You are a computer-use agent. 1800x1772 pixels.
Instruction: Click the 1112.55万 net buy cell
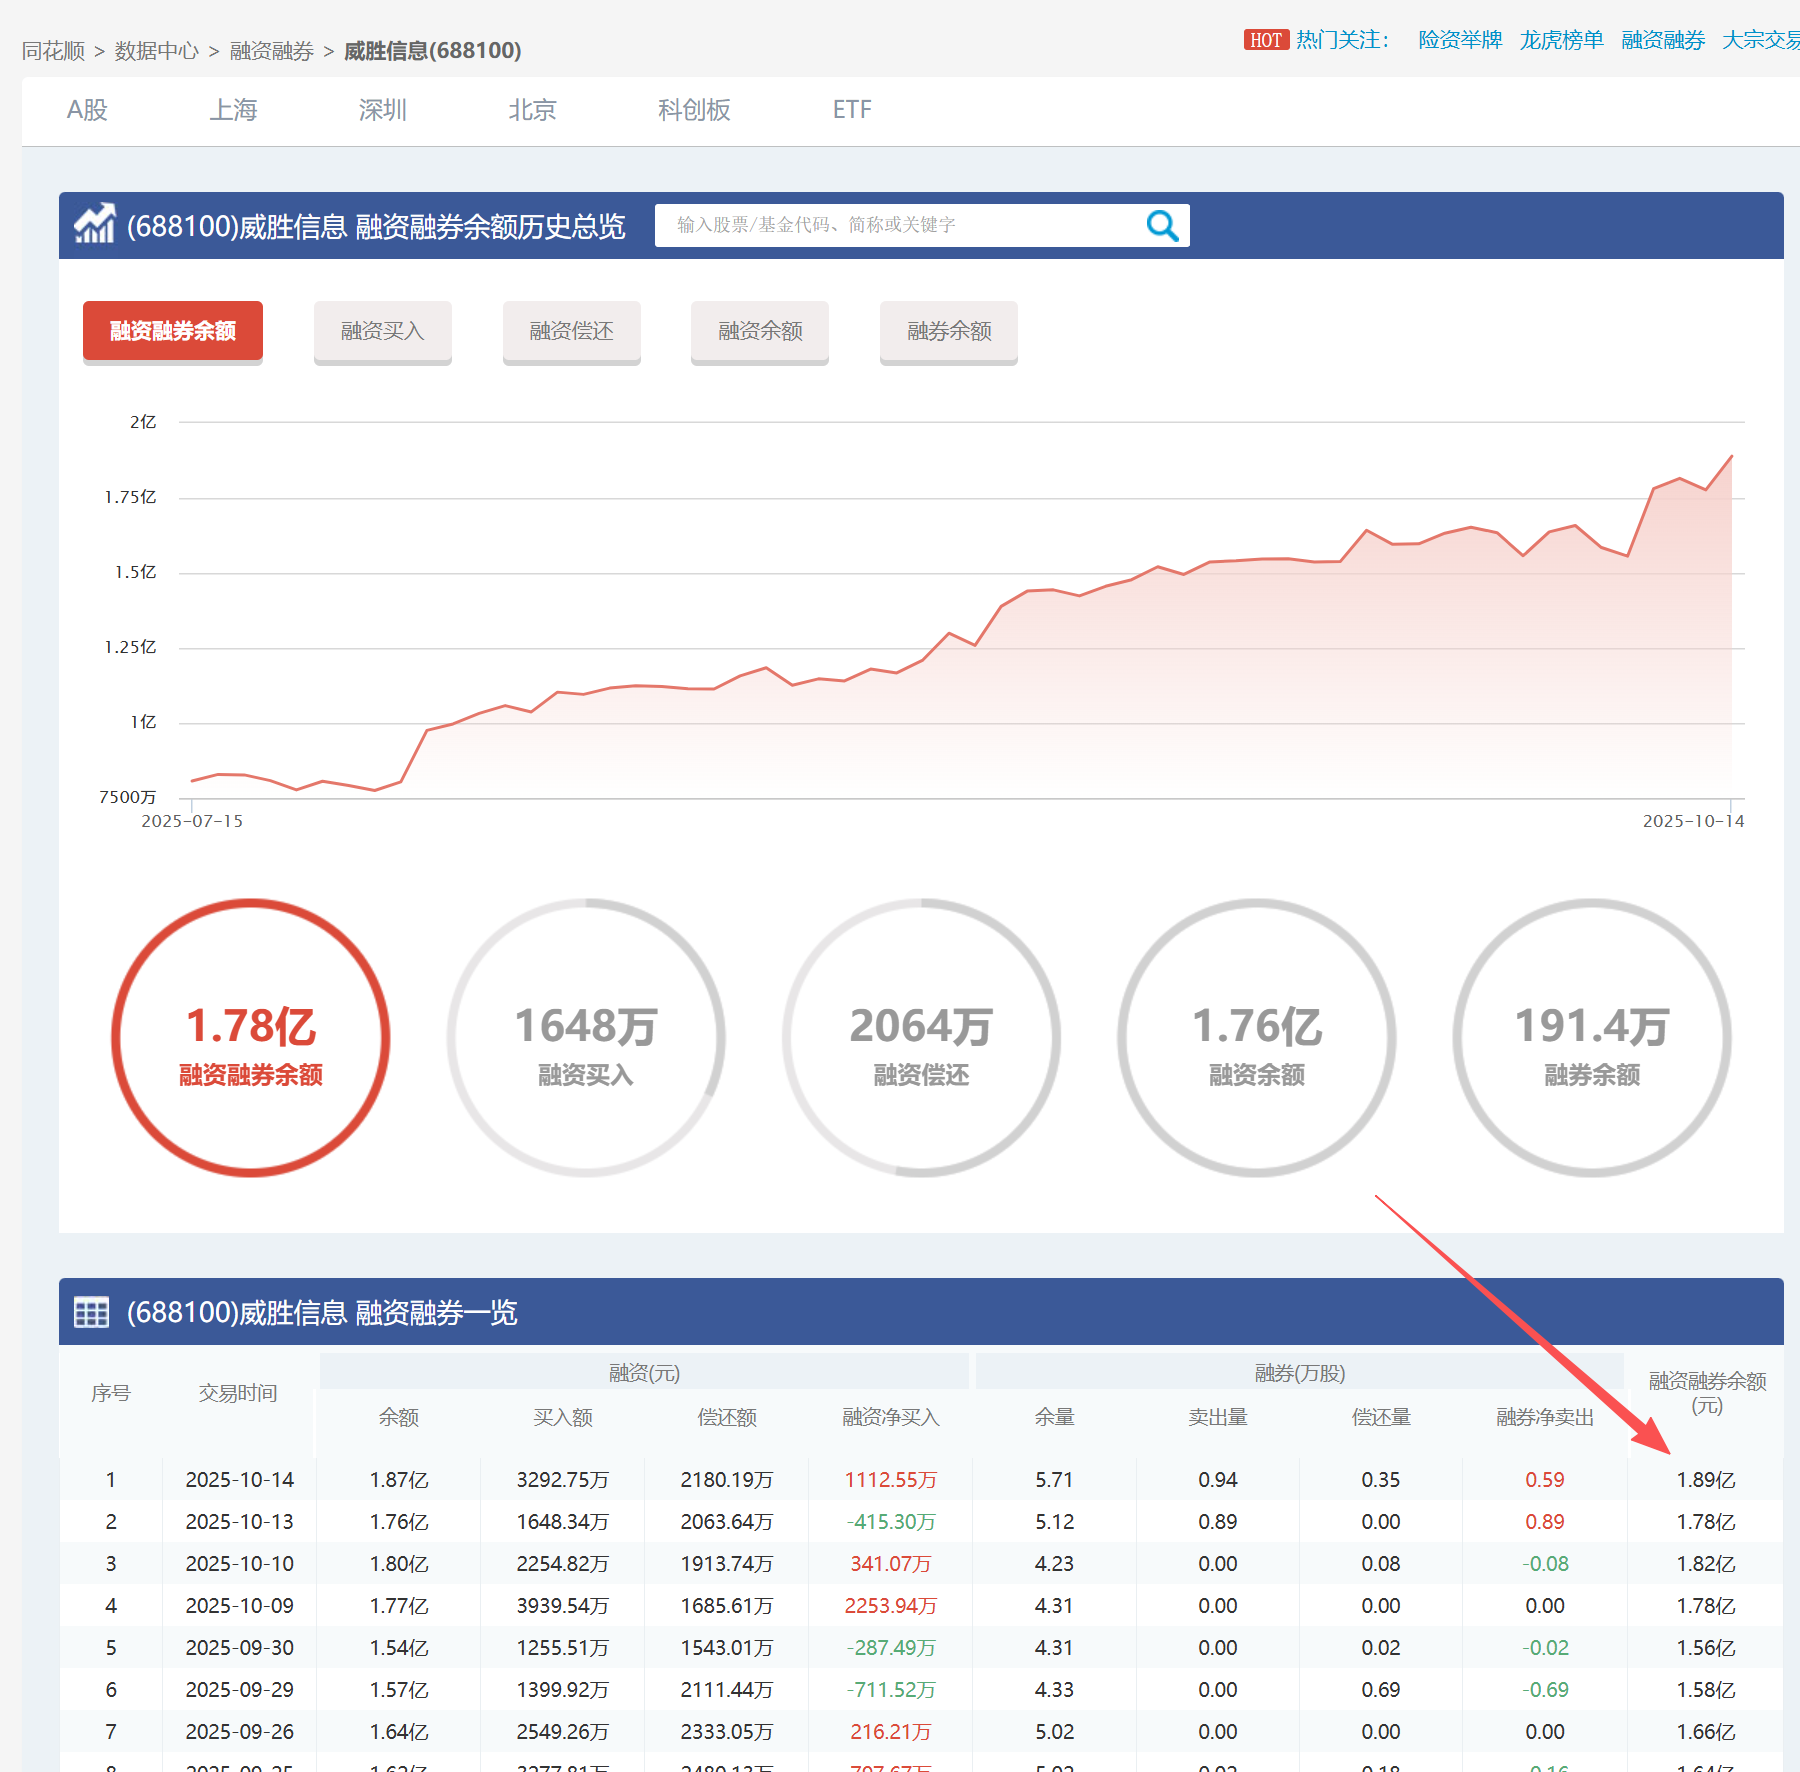click(x=891, y=1480)
